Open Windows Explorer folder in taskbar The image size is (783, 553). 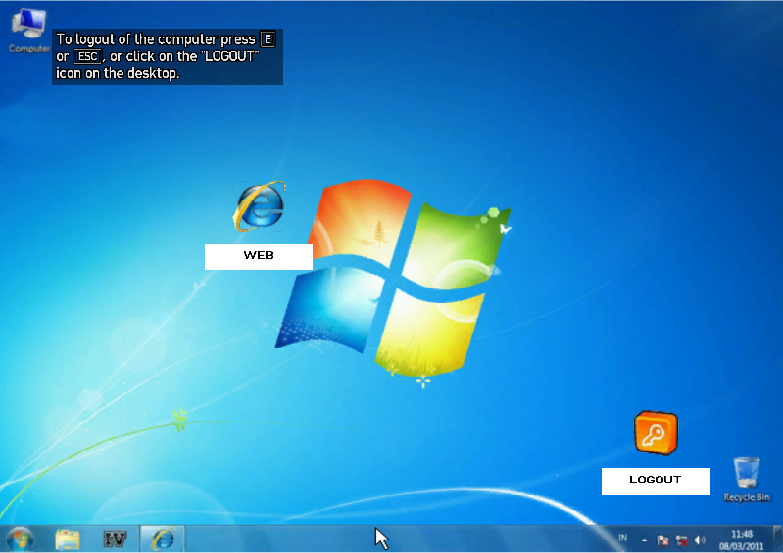[67, 540]
